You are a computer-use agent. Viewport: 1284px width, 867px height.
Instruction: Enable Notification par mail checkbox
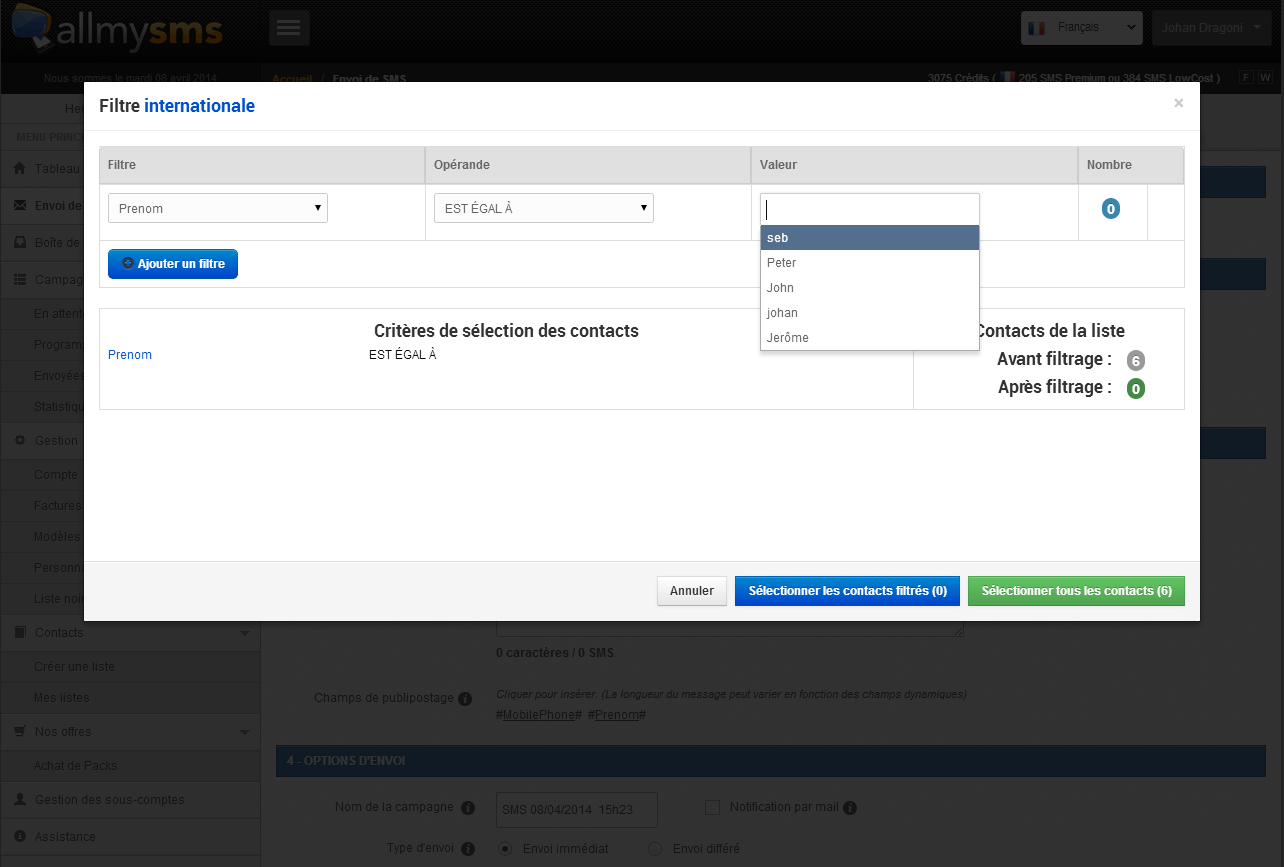tap(712, 807)
